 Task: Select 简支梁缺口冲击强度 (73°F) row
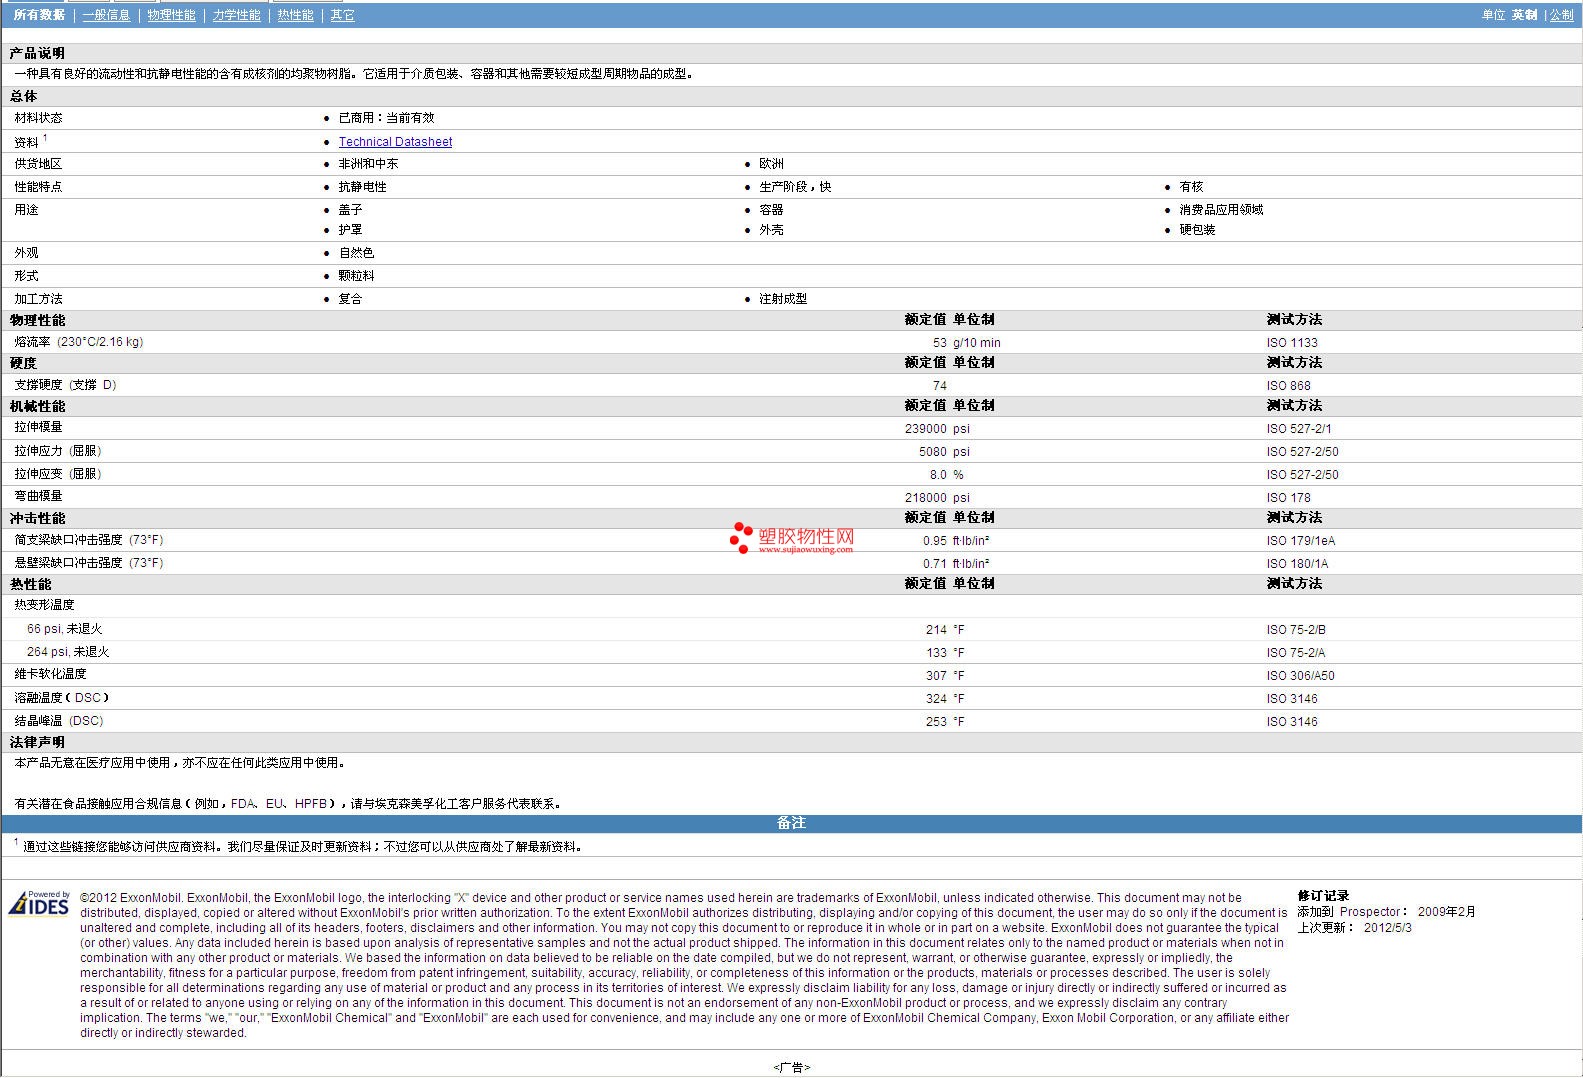(x=791, y=540)
